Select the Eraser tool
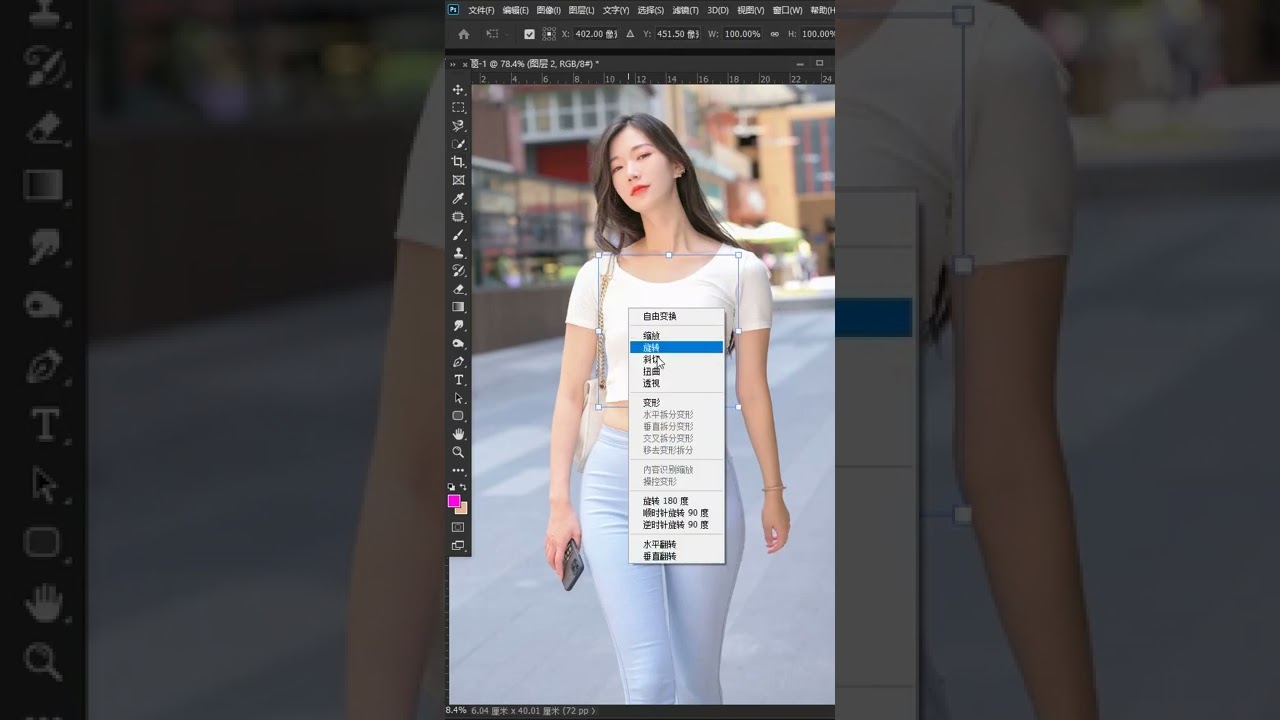The width and height of the screenshot is (1280, 720). point(458,289)
